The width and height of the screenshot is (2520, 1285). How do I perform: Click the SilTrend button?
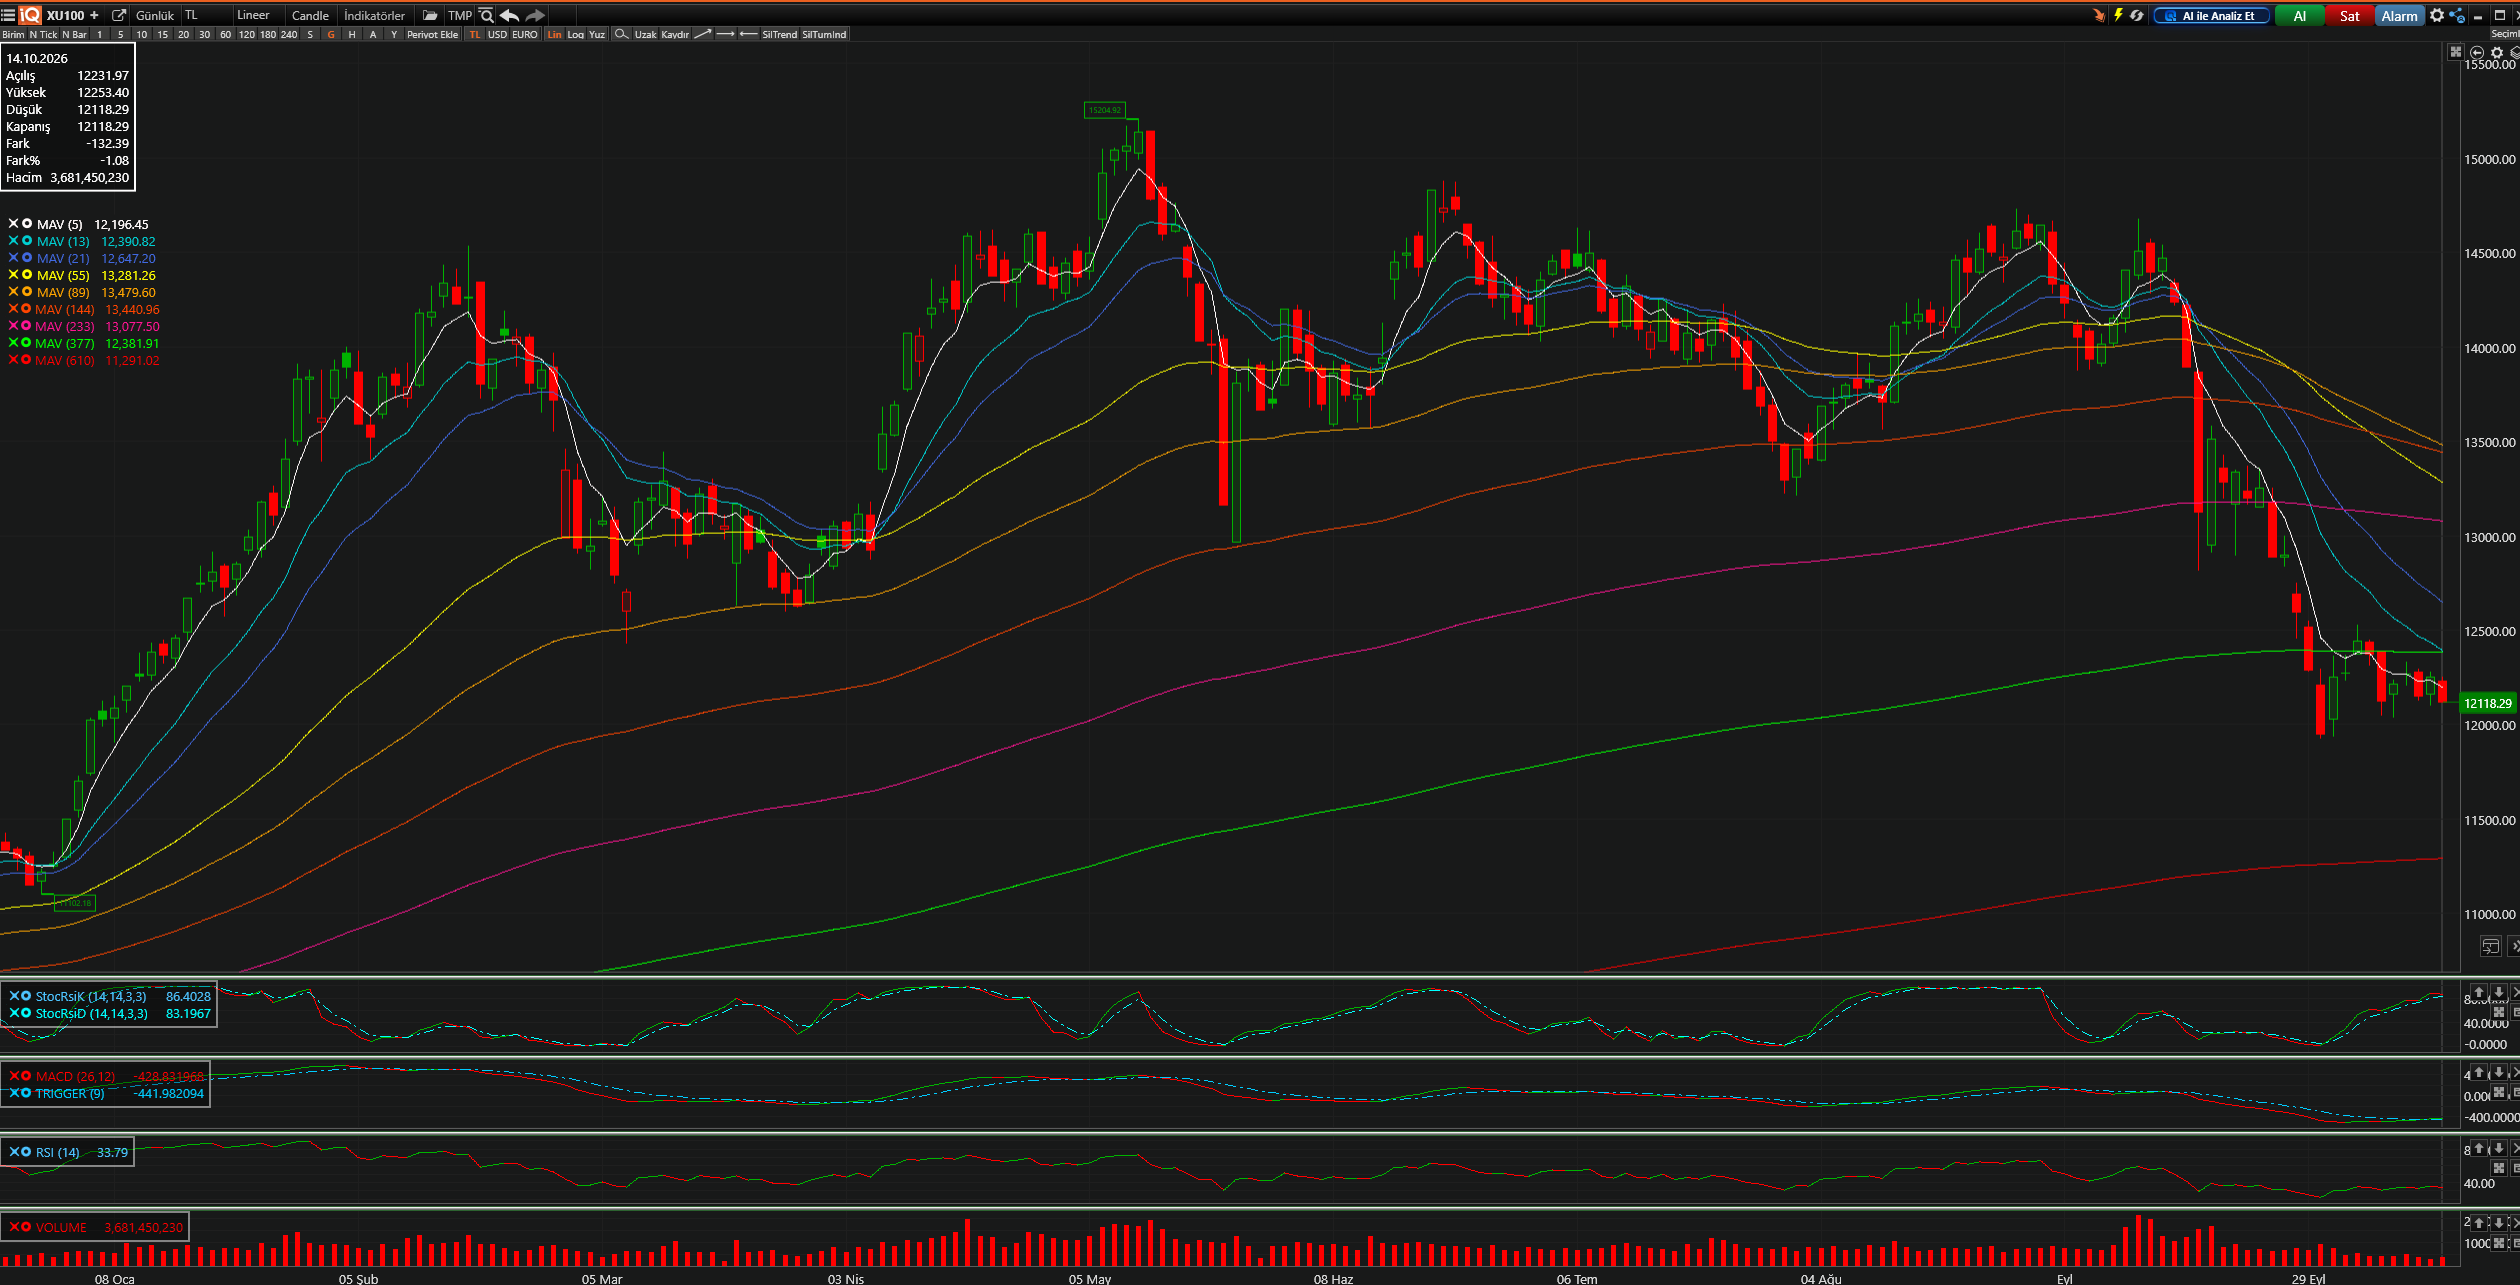pos(780,34)
